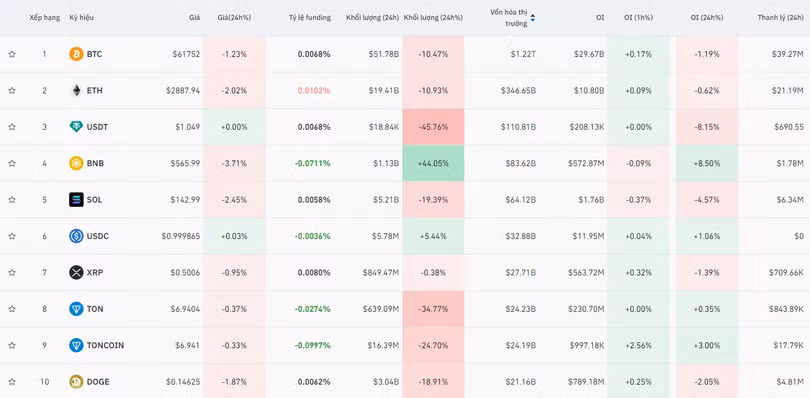Open the DOGE symbol link
Image resolution: width=810 pixels, height=398 pixels.
(x=98, y=382)
